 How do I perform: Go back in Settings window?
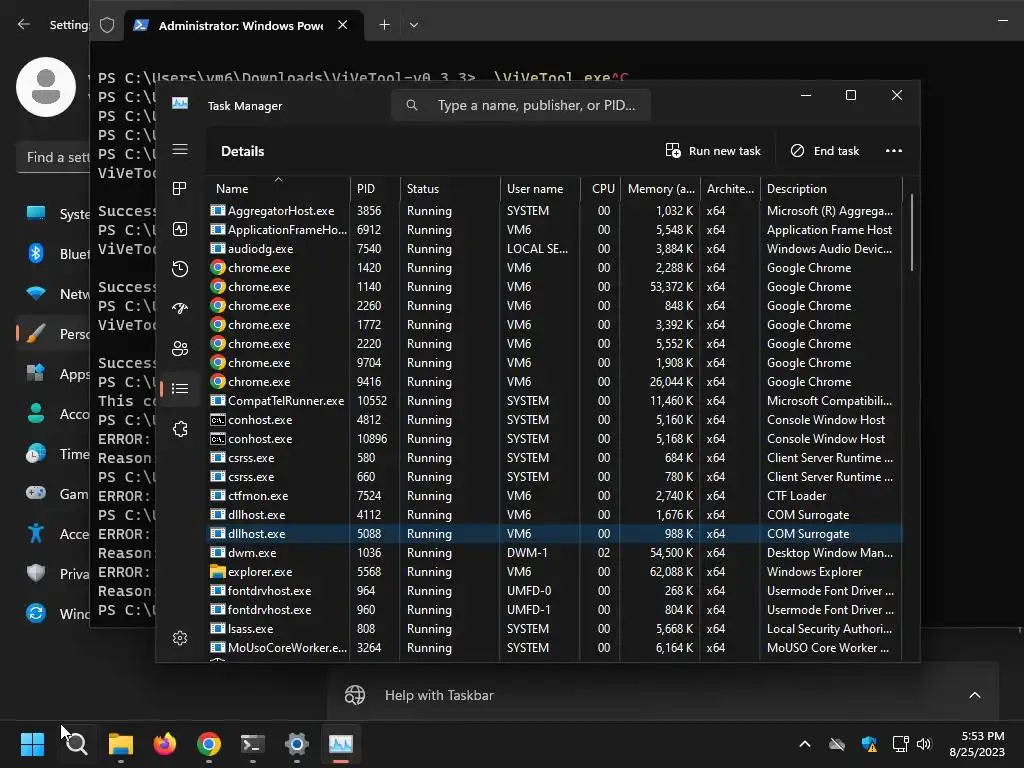coord(24,24)
